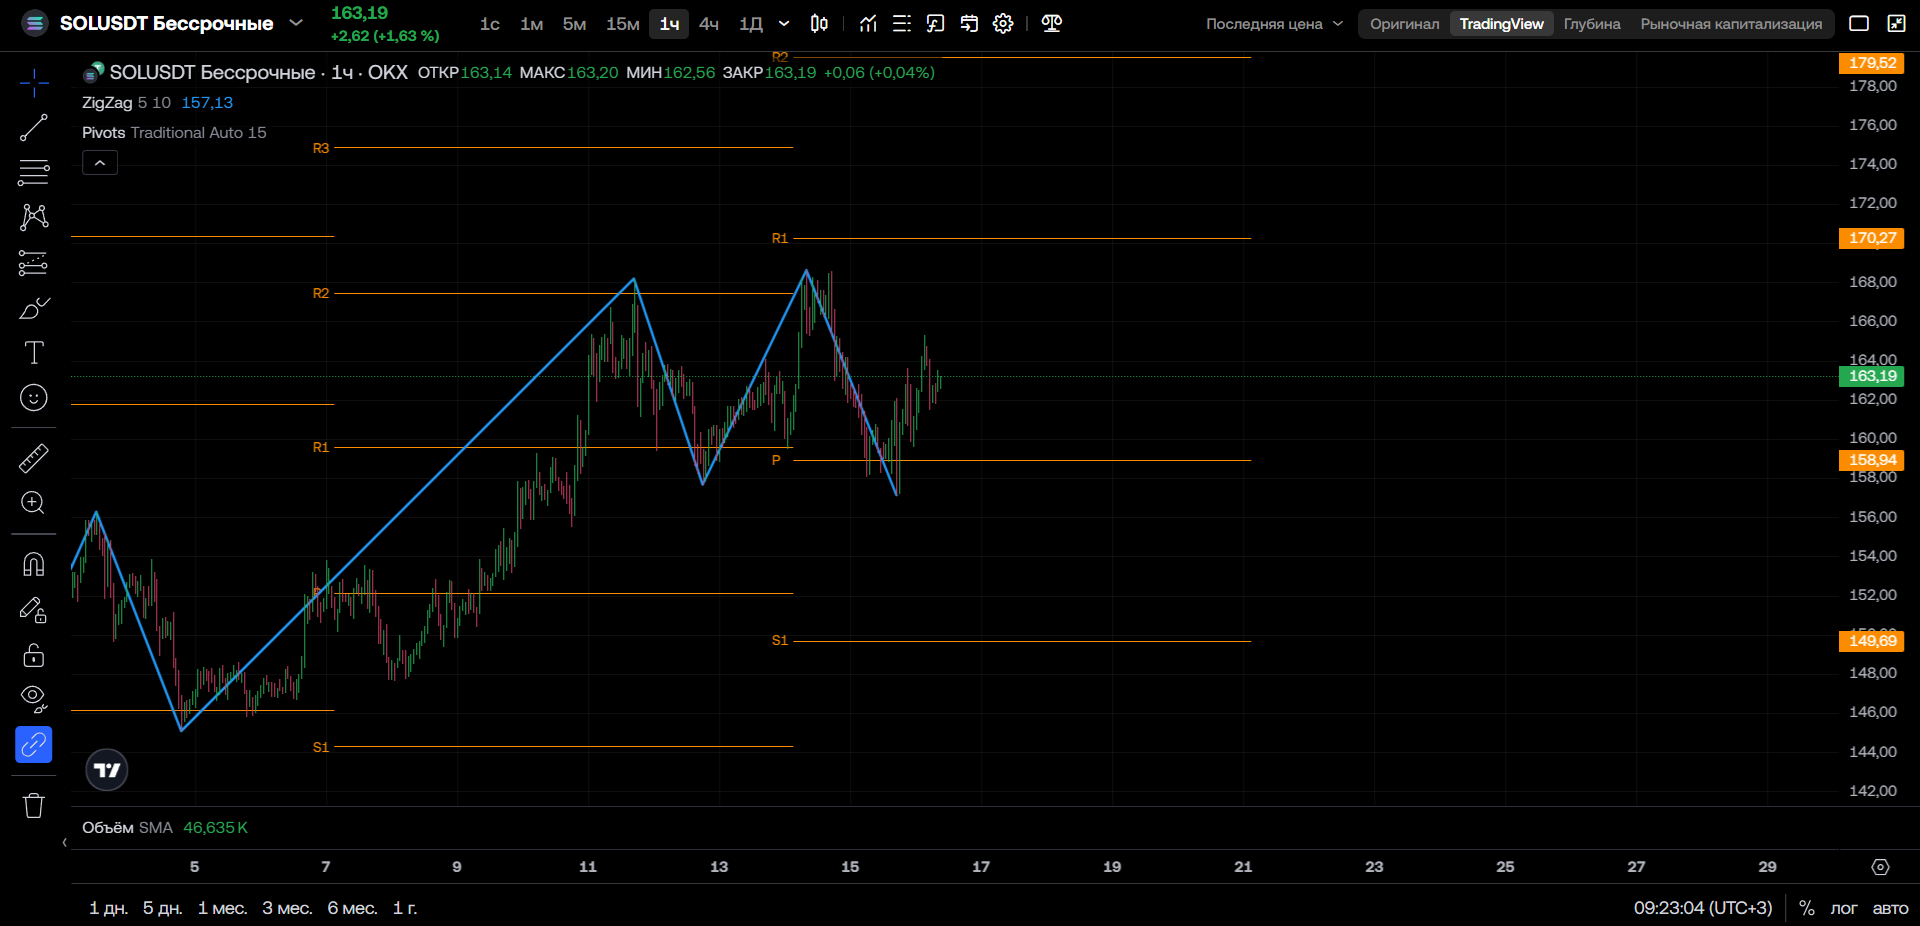
Task: Open the Последняя цена dropdown
Action: [1274, 24]
